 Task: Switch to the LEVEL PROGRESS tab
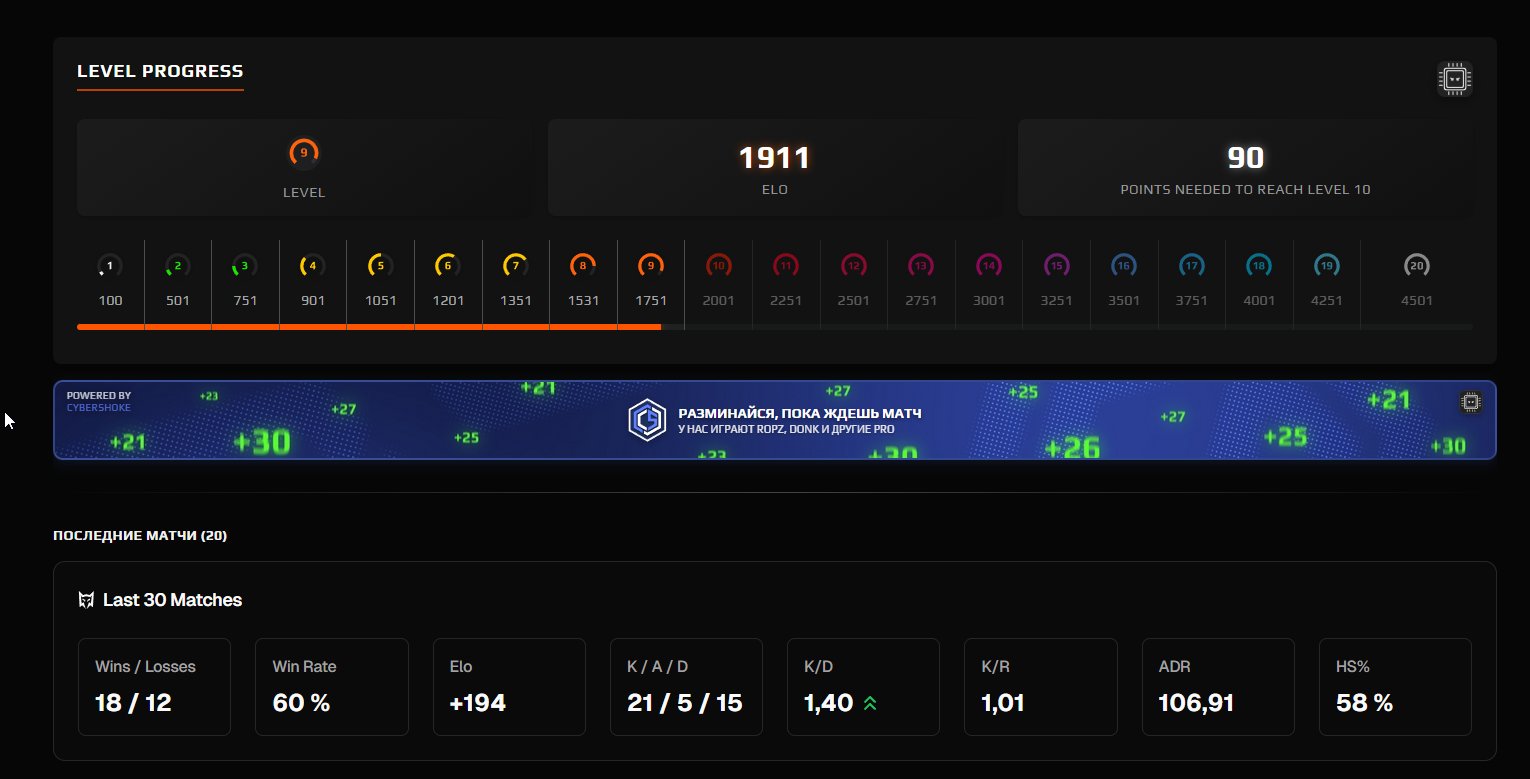[x=160, y=71]
